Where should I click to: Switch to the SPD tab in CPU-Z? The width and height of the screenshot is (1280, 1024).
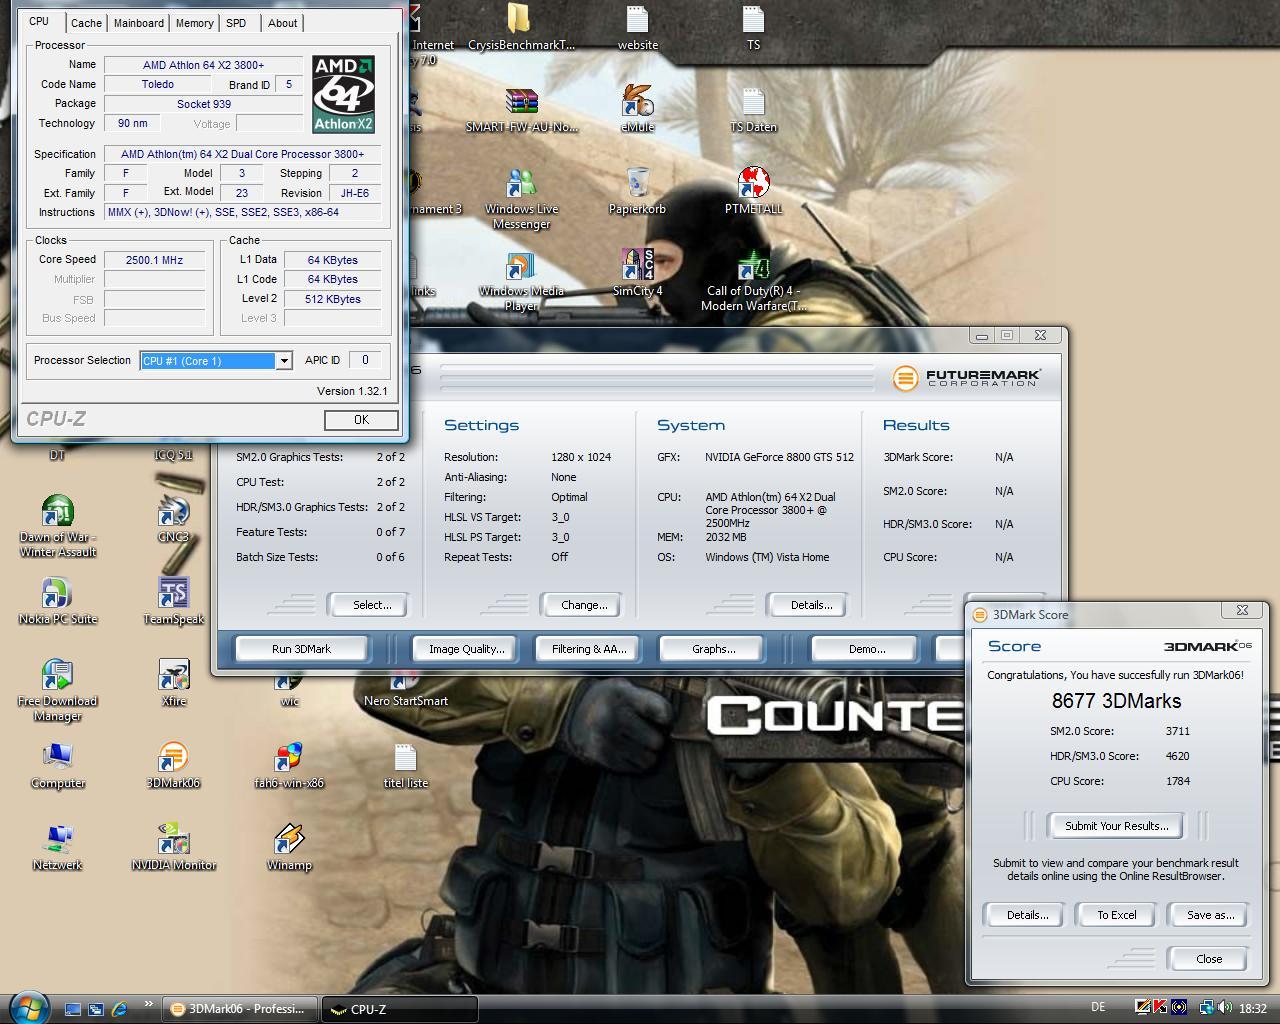236,23
